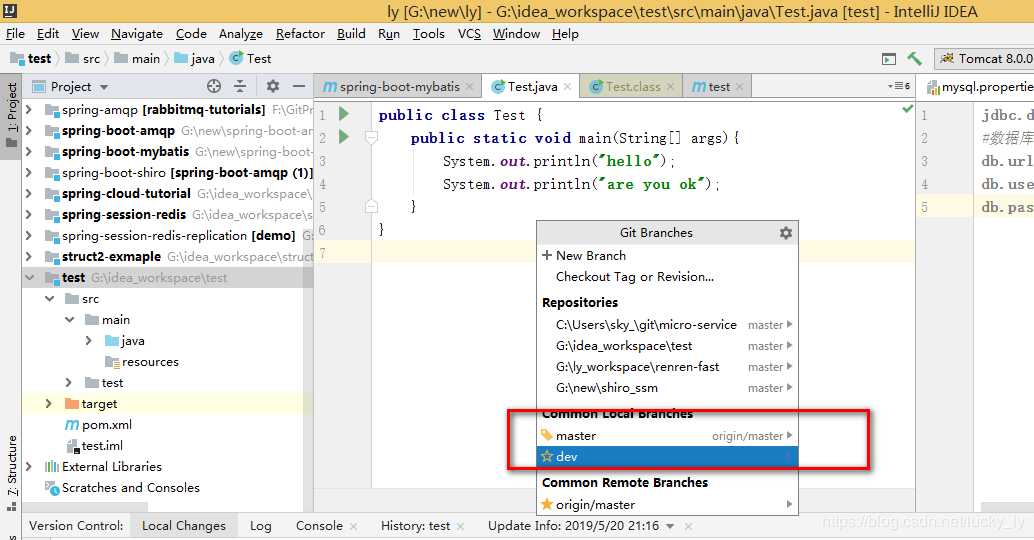Image resolution: width=1034 pixels, height=540 pixels.
Task: Expand the spring-cloud-tutorial project node
Action: point(29,194)
